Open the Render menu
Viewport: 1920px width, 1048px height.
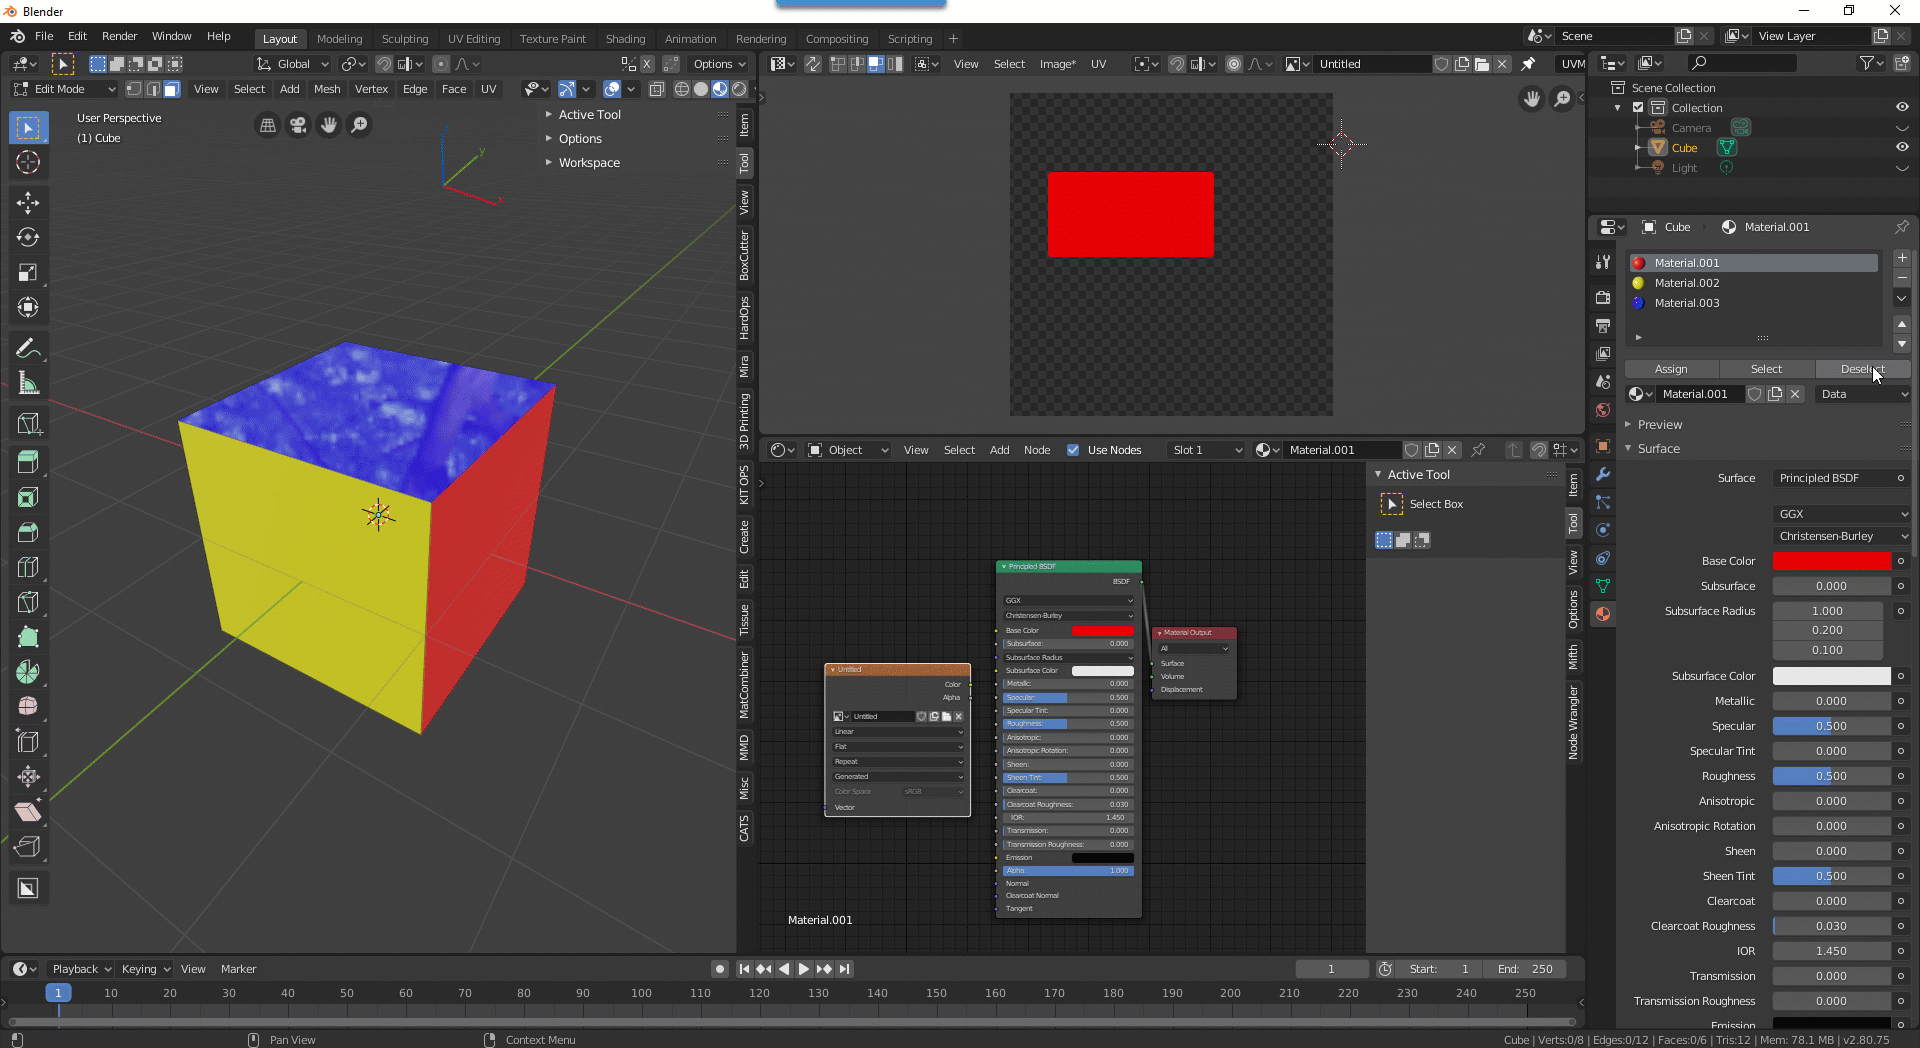point(119,36)
